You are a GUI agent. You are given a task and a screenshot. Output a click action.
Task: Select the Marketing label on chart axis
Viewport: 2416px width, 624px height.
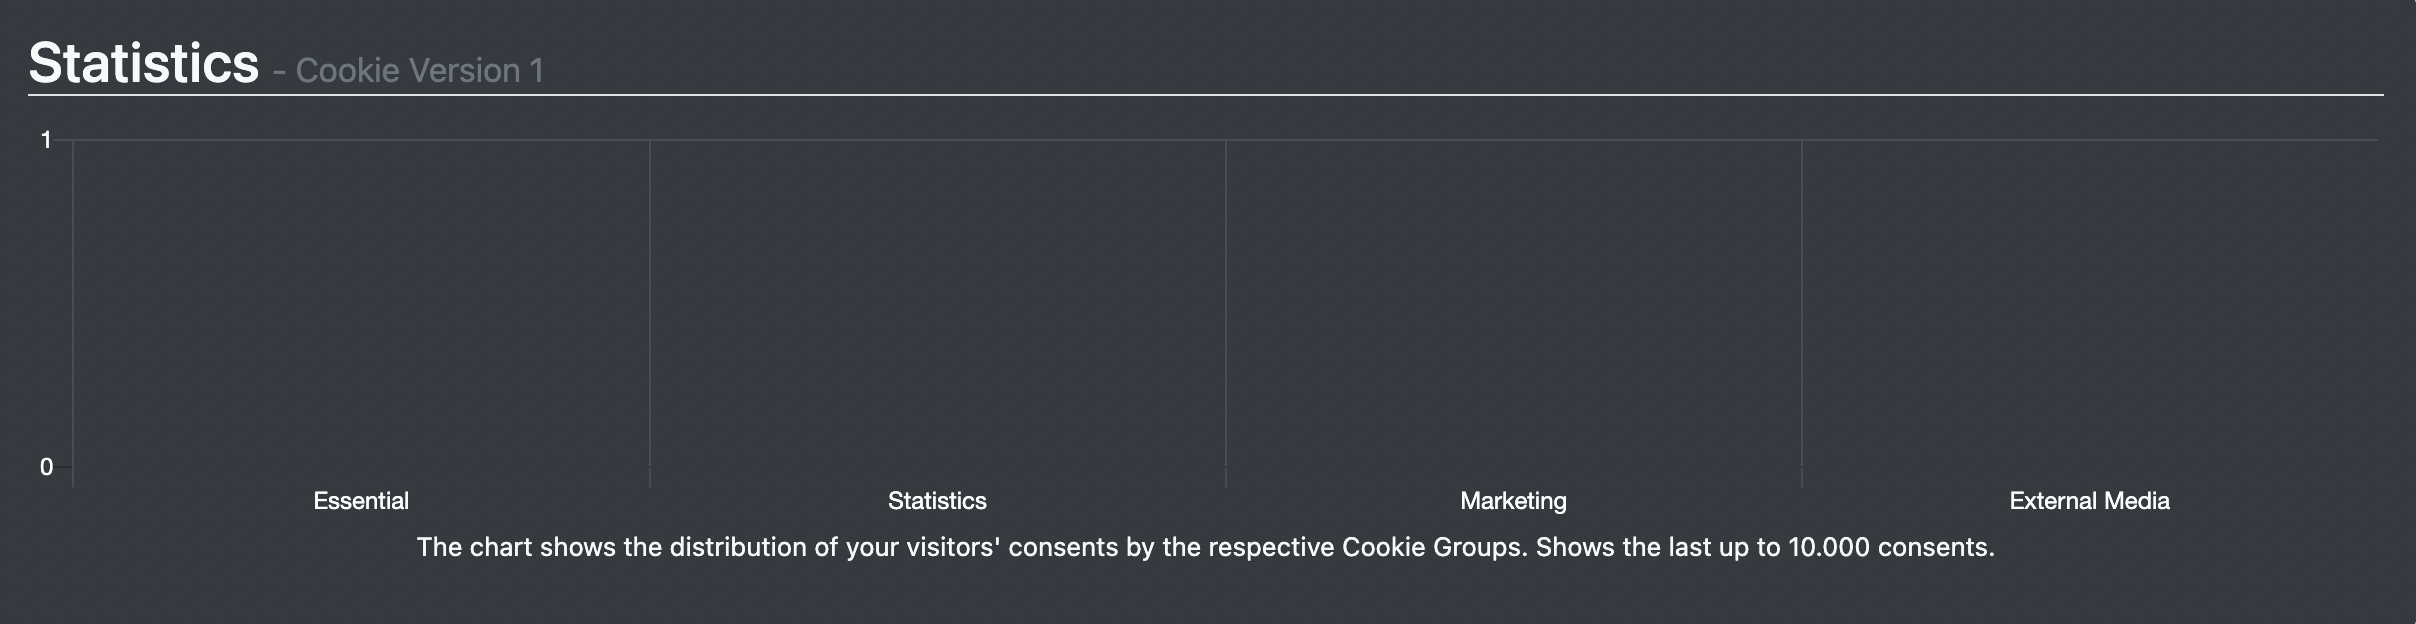coord(1513,501)
